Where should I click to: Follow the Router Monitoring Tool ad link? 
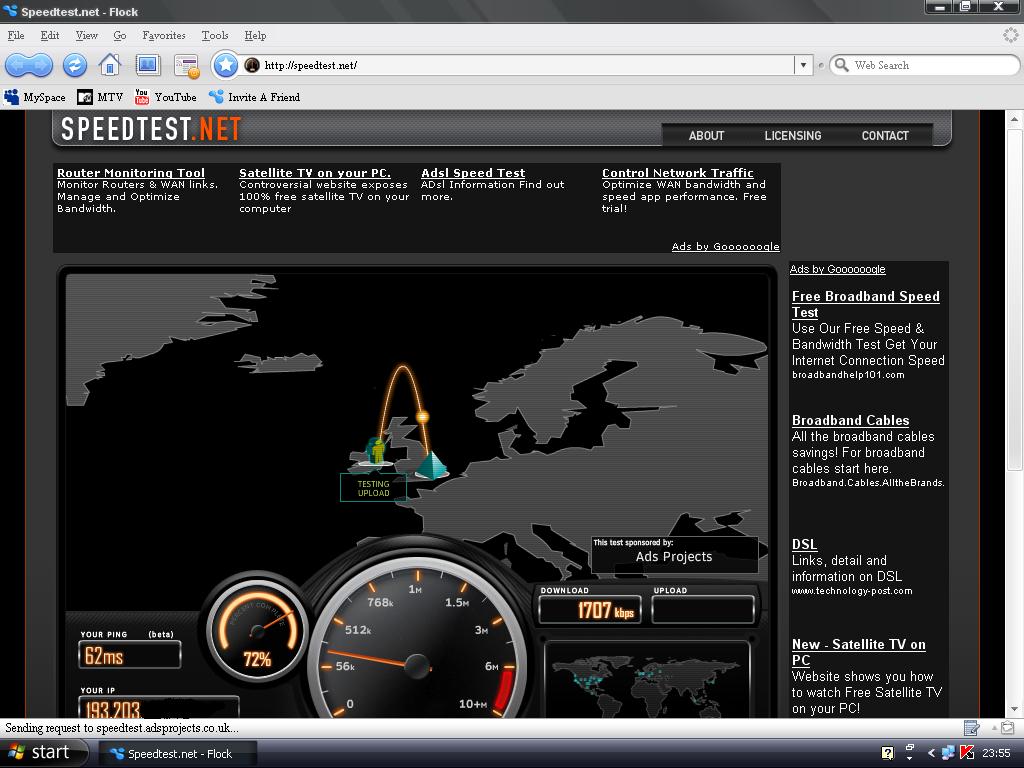click(x=131, y=172)
